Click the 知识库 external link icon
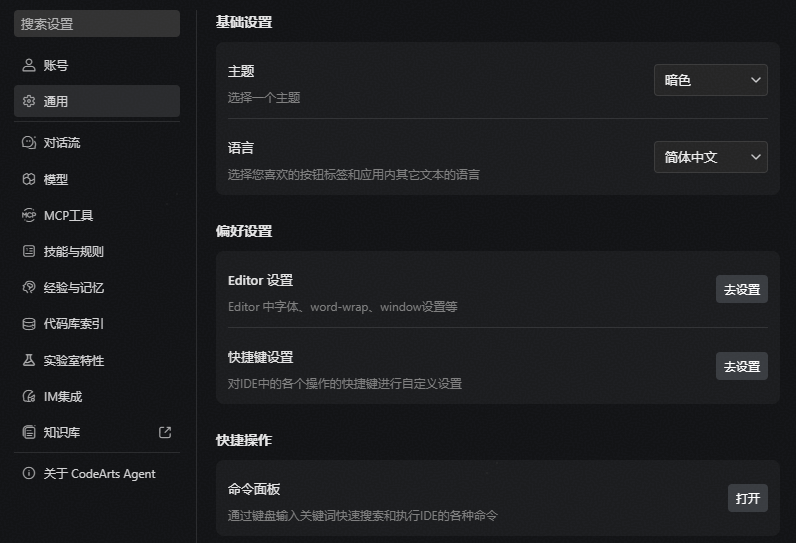796x543 pixels. (x=165, y=432)
